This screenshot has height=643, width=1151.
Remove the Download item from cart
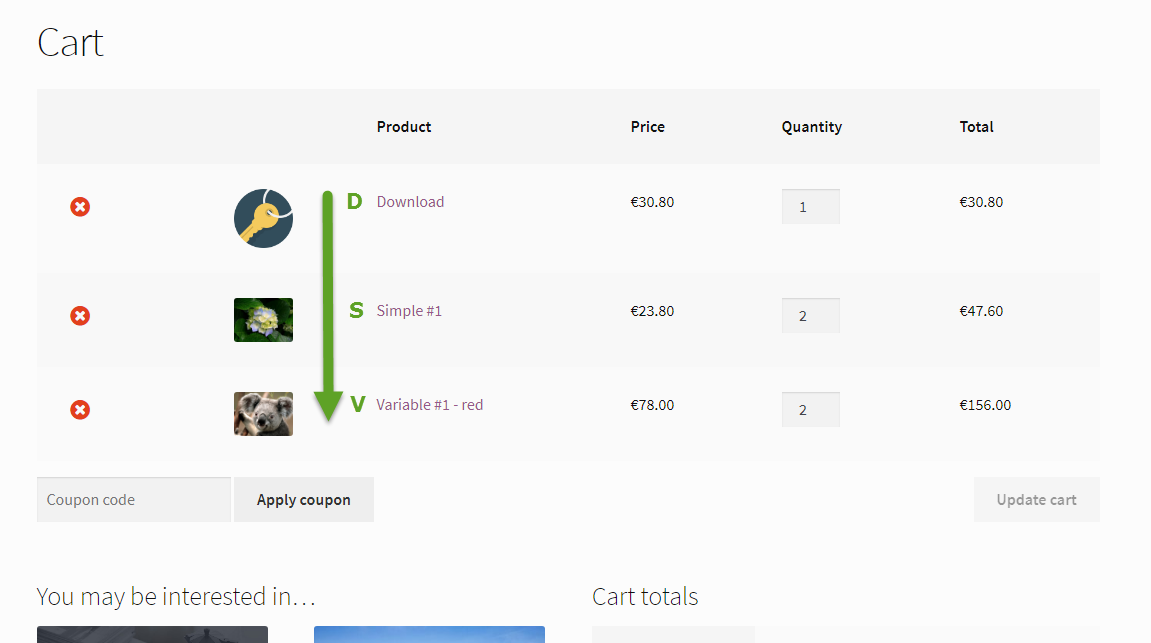tap(80, 207)
